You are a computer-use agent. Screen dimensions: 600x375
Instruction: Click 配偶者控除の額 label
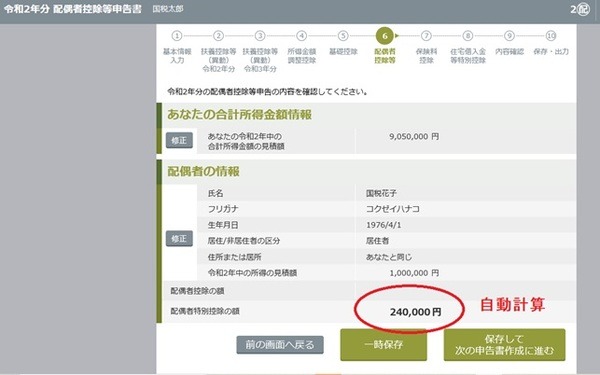[197, 291]
